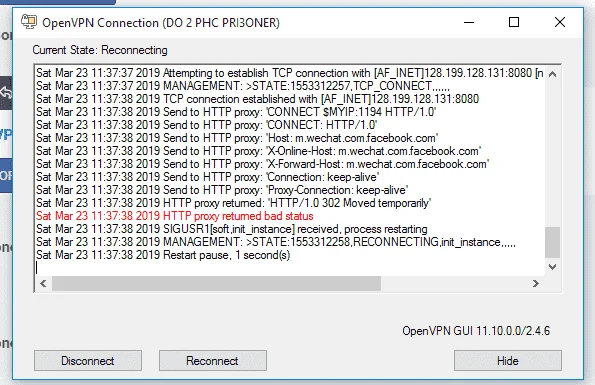This screenshot has height=385, width=595.
Task: Click the log scroll right arrow
Action: pyautogui.click(x=535, y=283)
